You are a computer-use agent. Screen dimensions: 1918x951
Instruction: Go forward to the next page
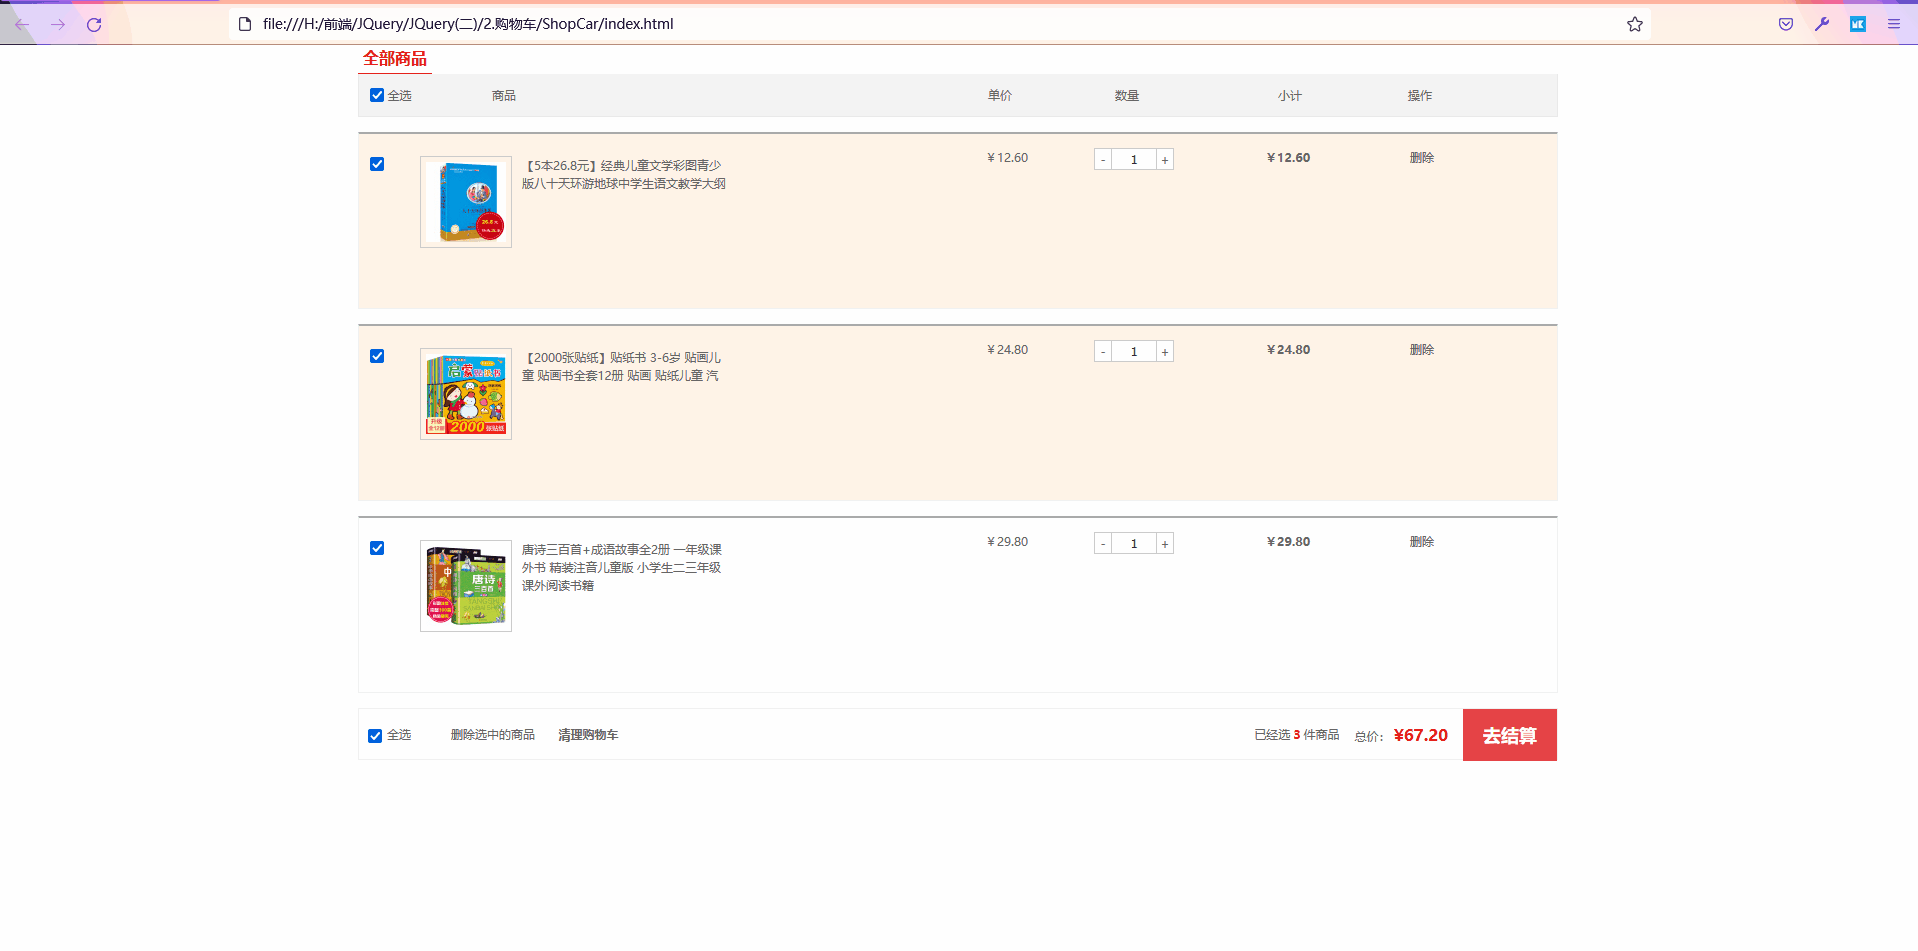click(x=58, y=24)
